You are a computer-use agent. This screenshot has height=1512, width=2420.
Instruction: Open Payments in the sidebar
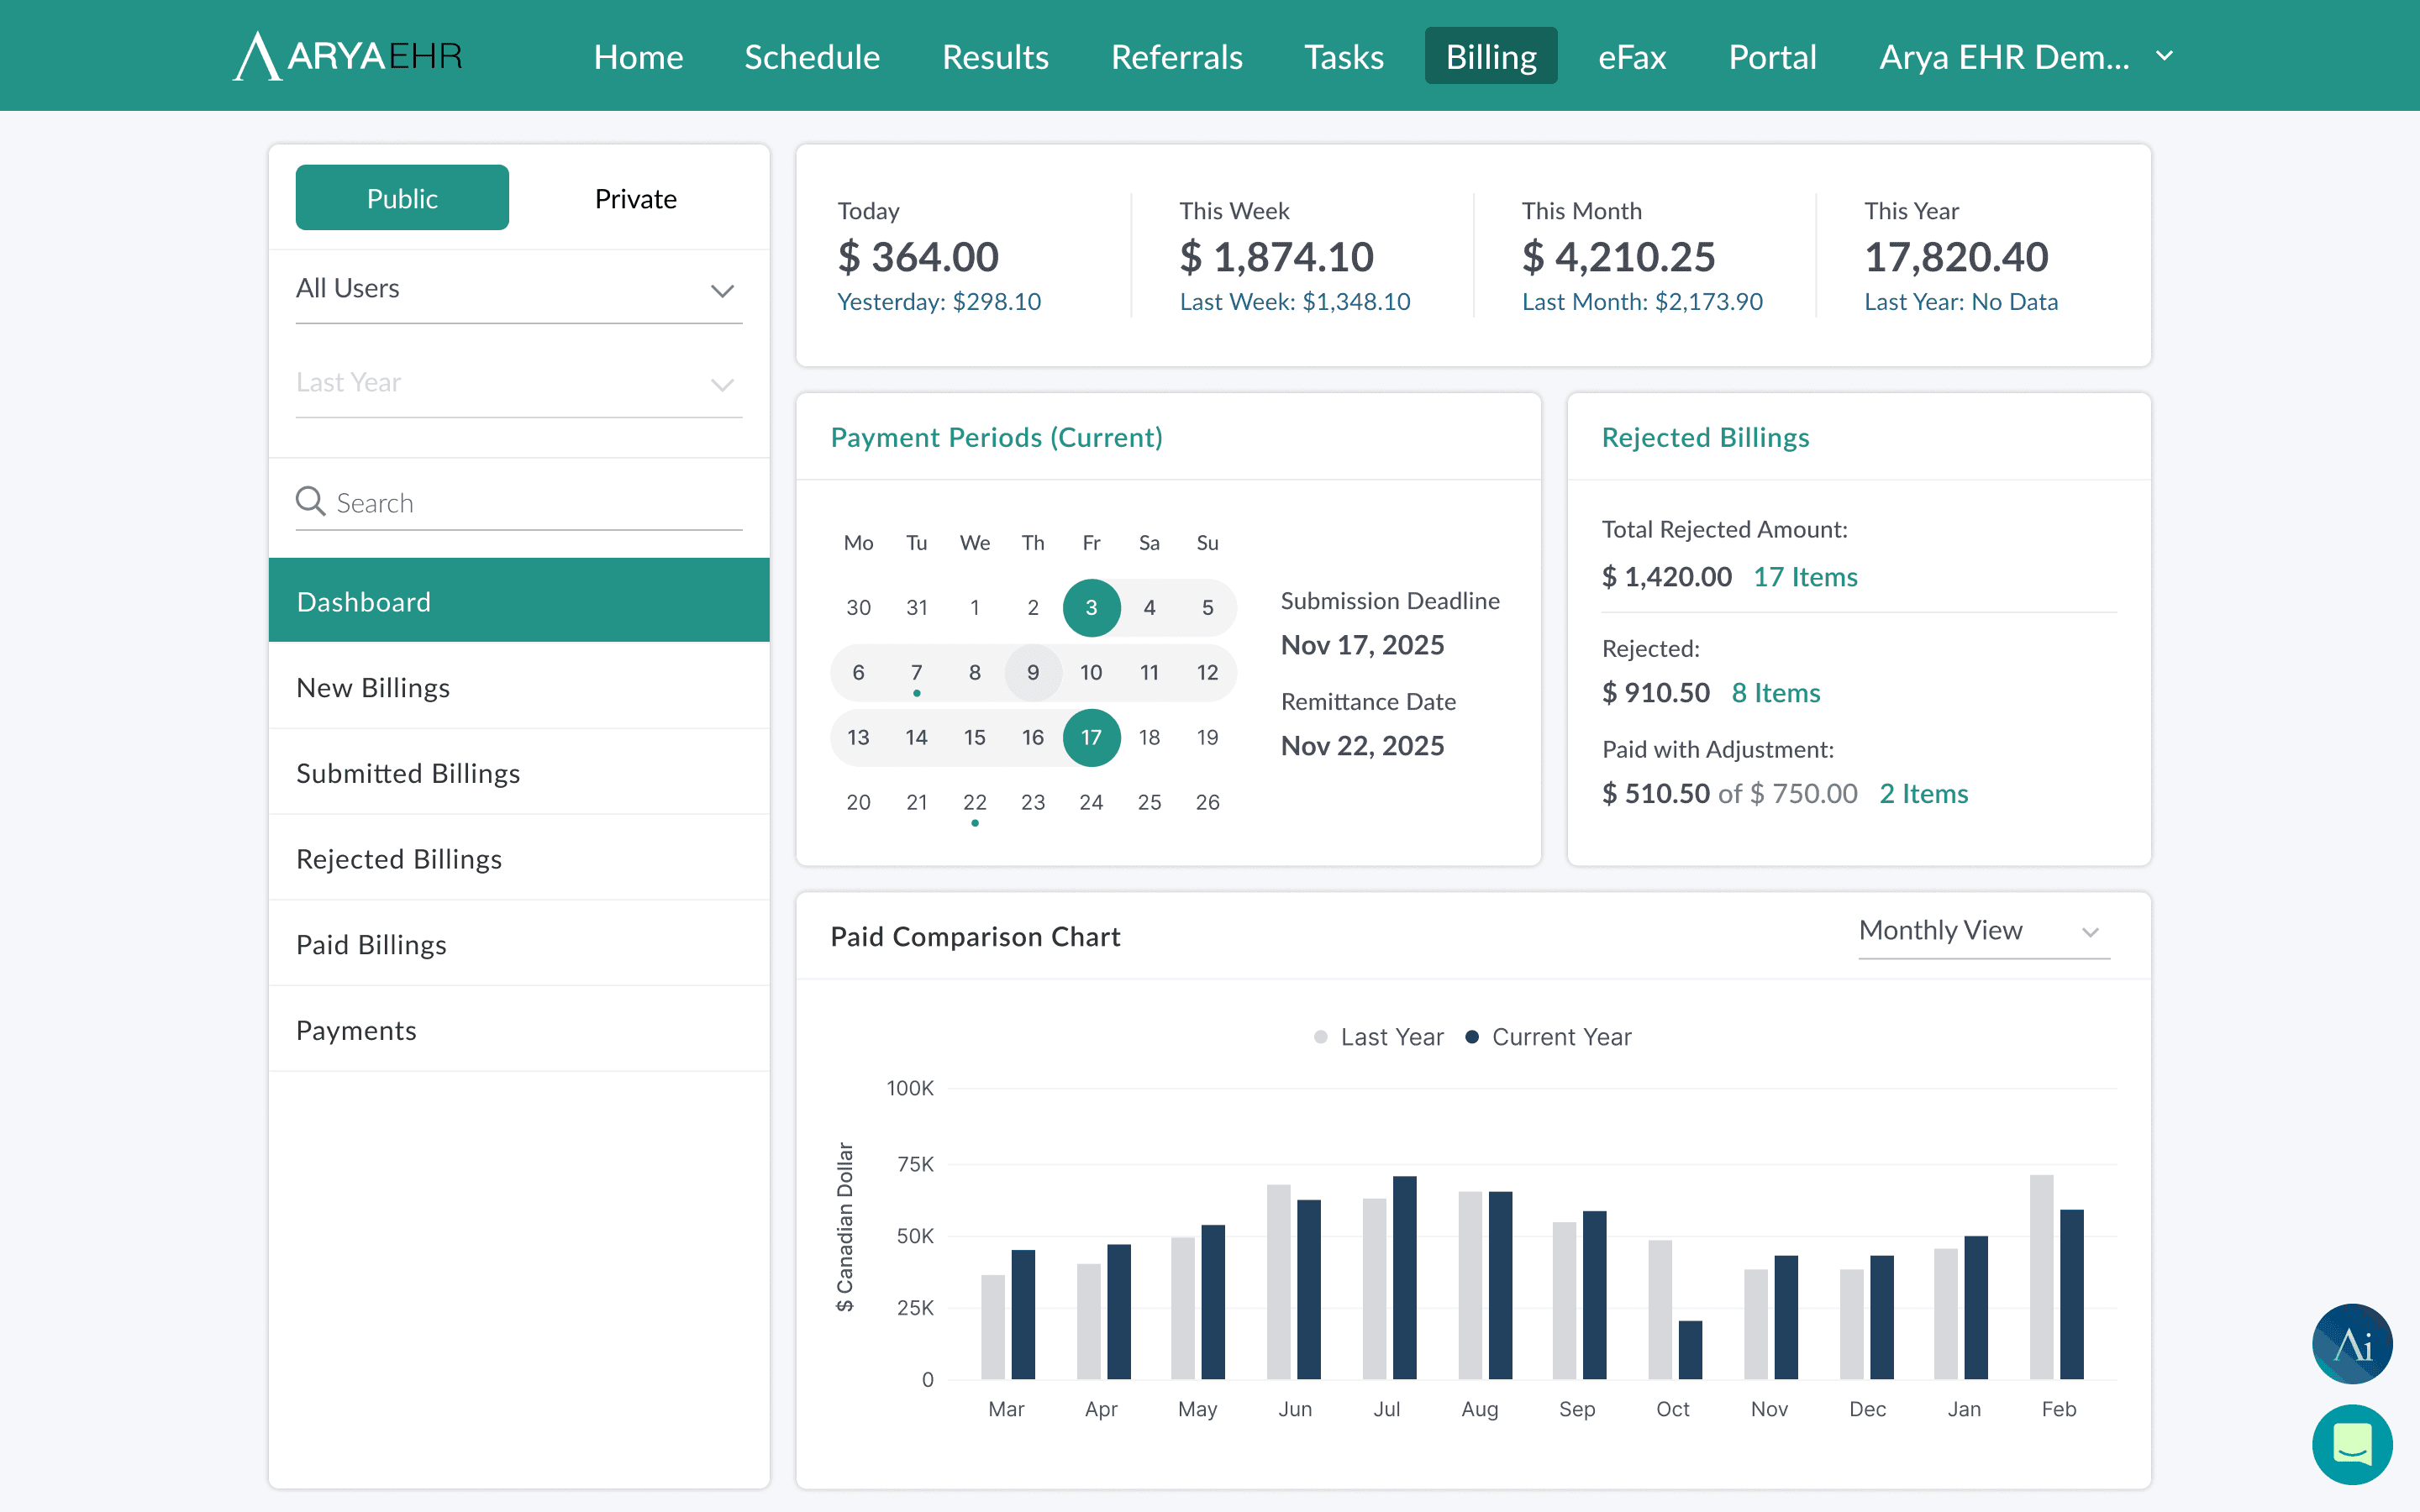point(519,1030)
